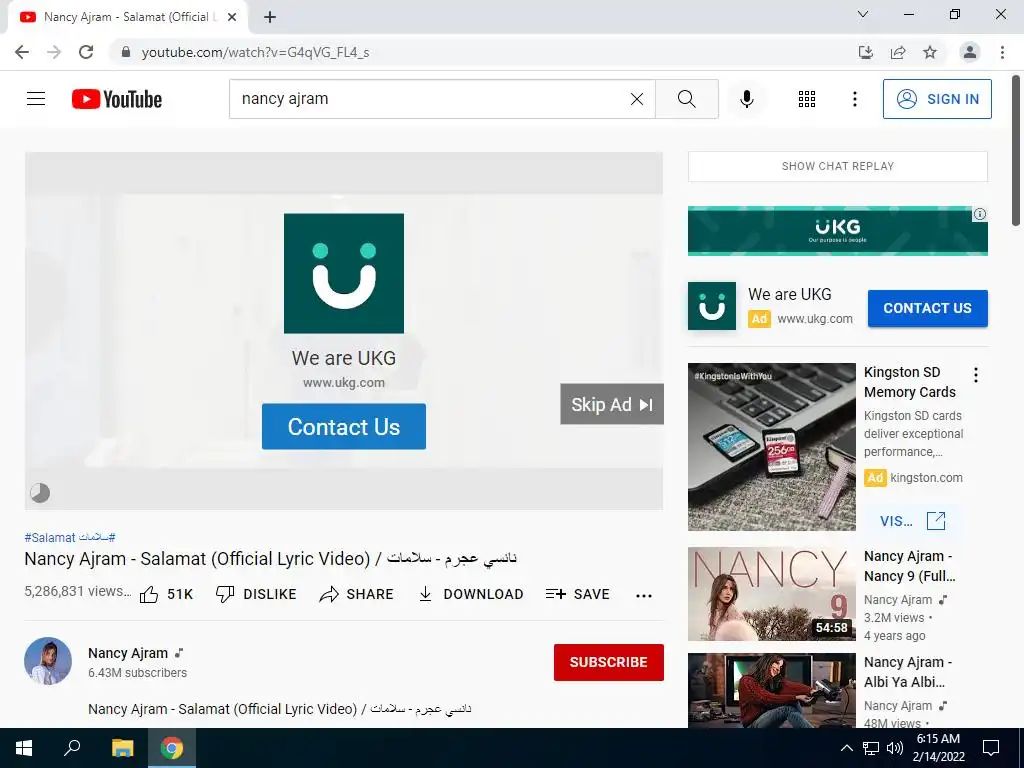Open Kingston ad three-dot options
The width and height of the screenshot is (1024, 768).
[x=976, y=375]
